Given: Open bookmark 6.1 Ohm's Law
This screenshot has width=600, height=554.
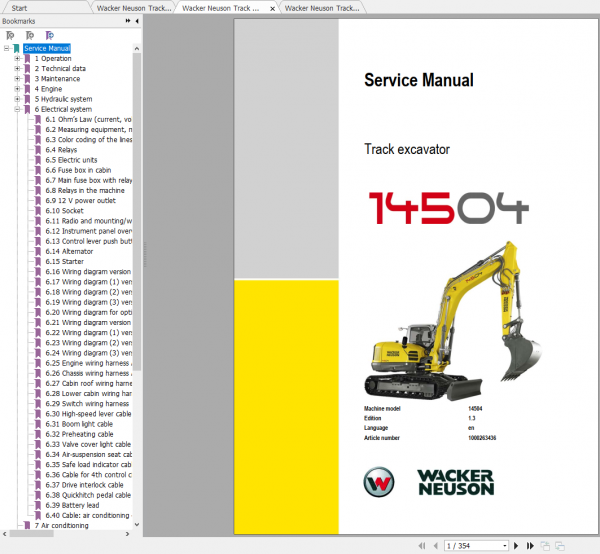Looking at the screenshot, I should tap(88, 119).
